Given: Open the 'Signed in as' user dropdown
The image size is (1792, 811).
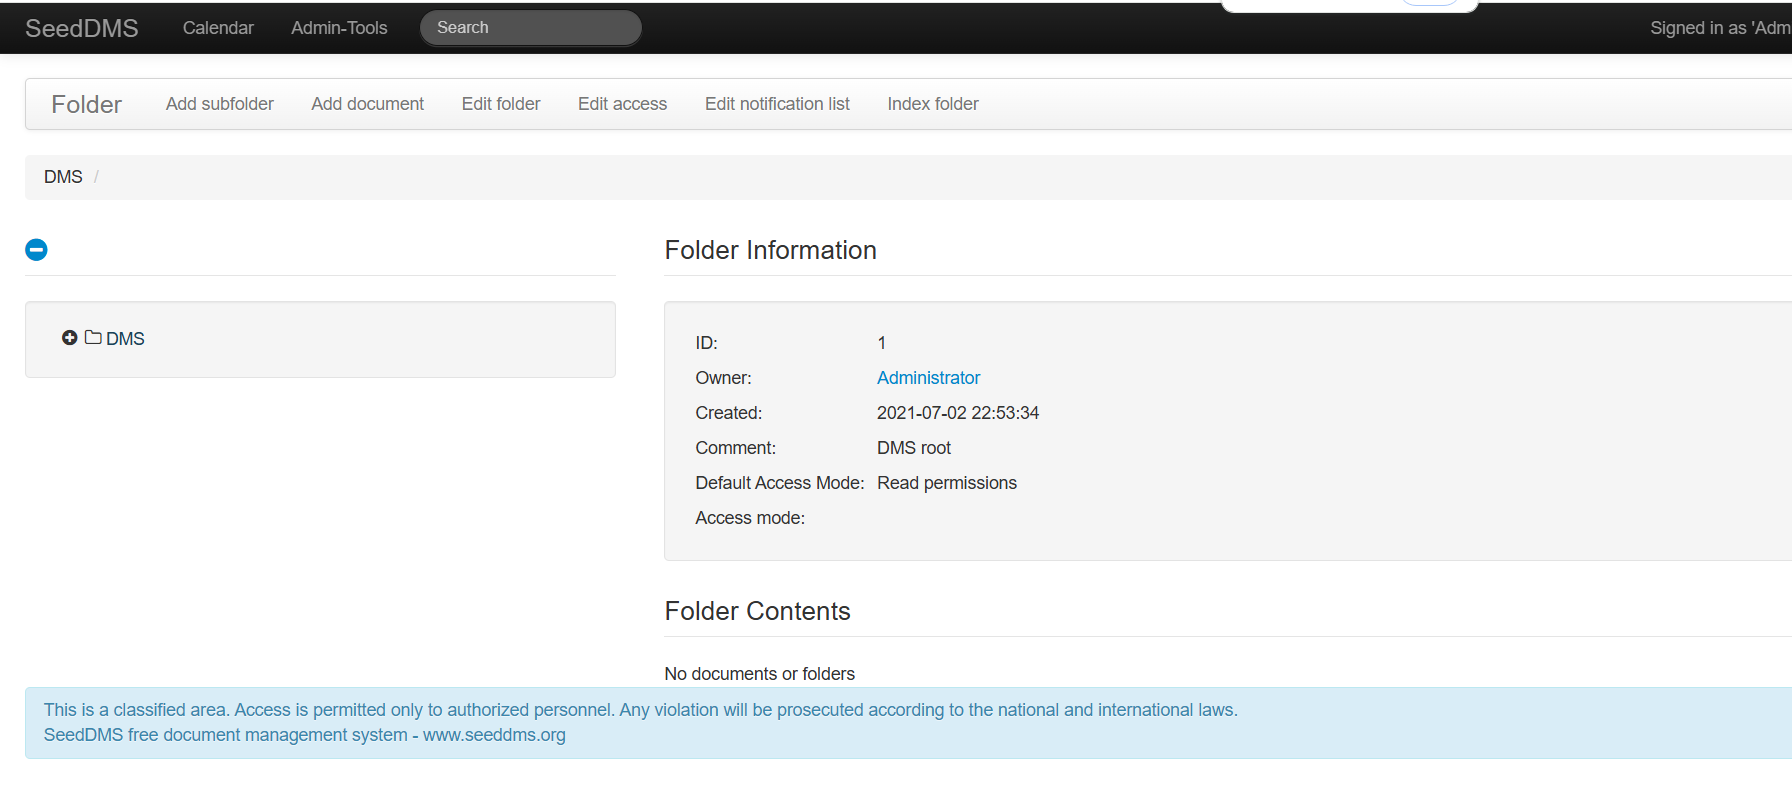Looking at the screenshot, I should point(1719,28).
